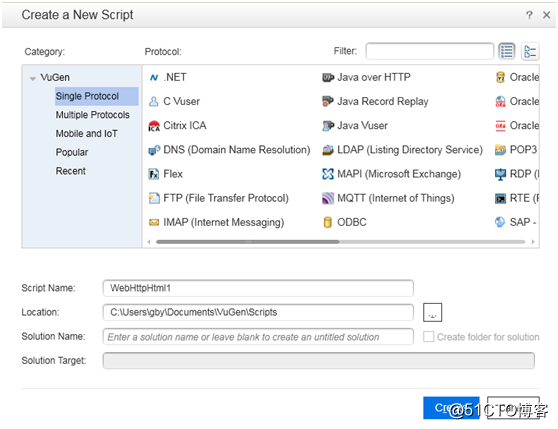Image resolution: width=558 pixels, height=429 pixels.
Task: Click the Solution Name field
Action: (258, 337)
